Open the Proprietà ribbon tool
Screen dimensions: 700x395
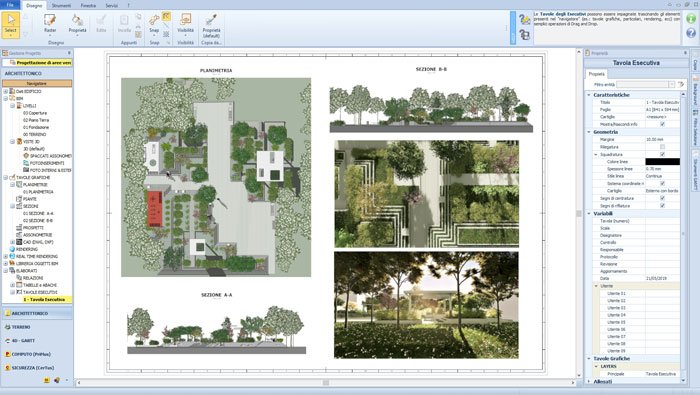pyautogui.click(x=77, y=24)
